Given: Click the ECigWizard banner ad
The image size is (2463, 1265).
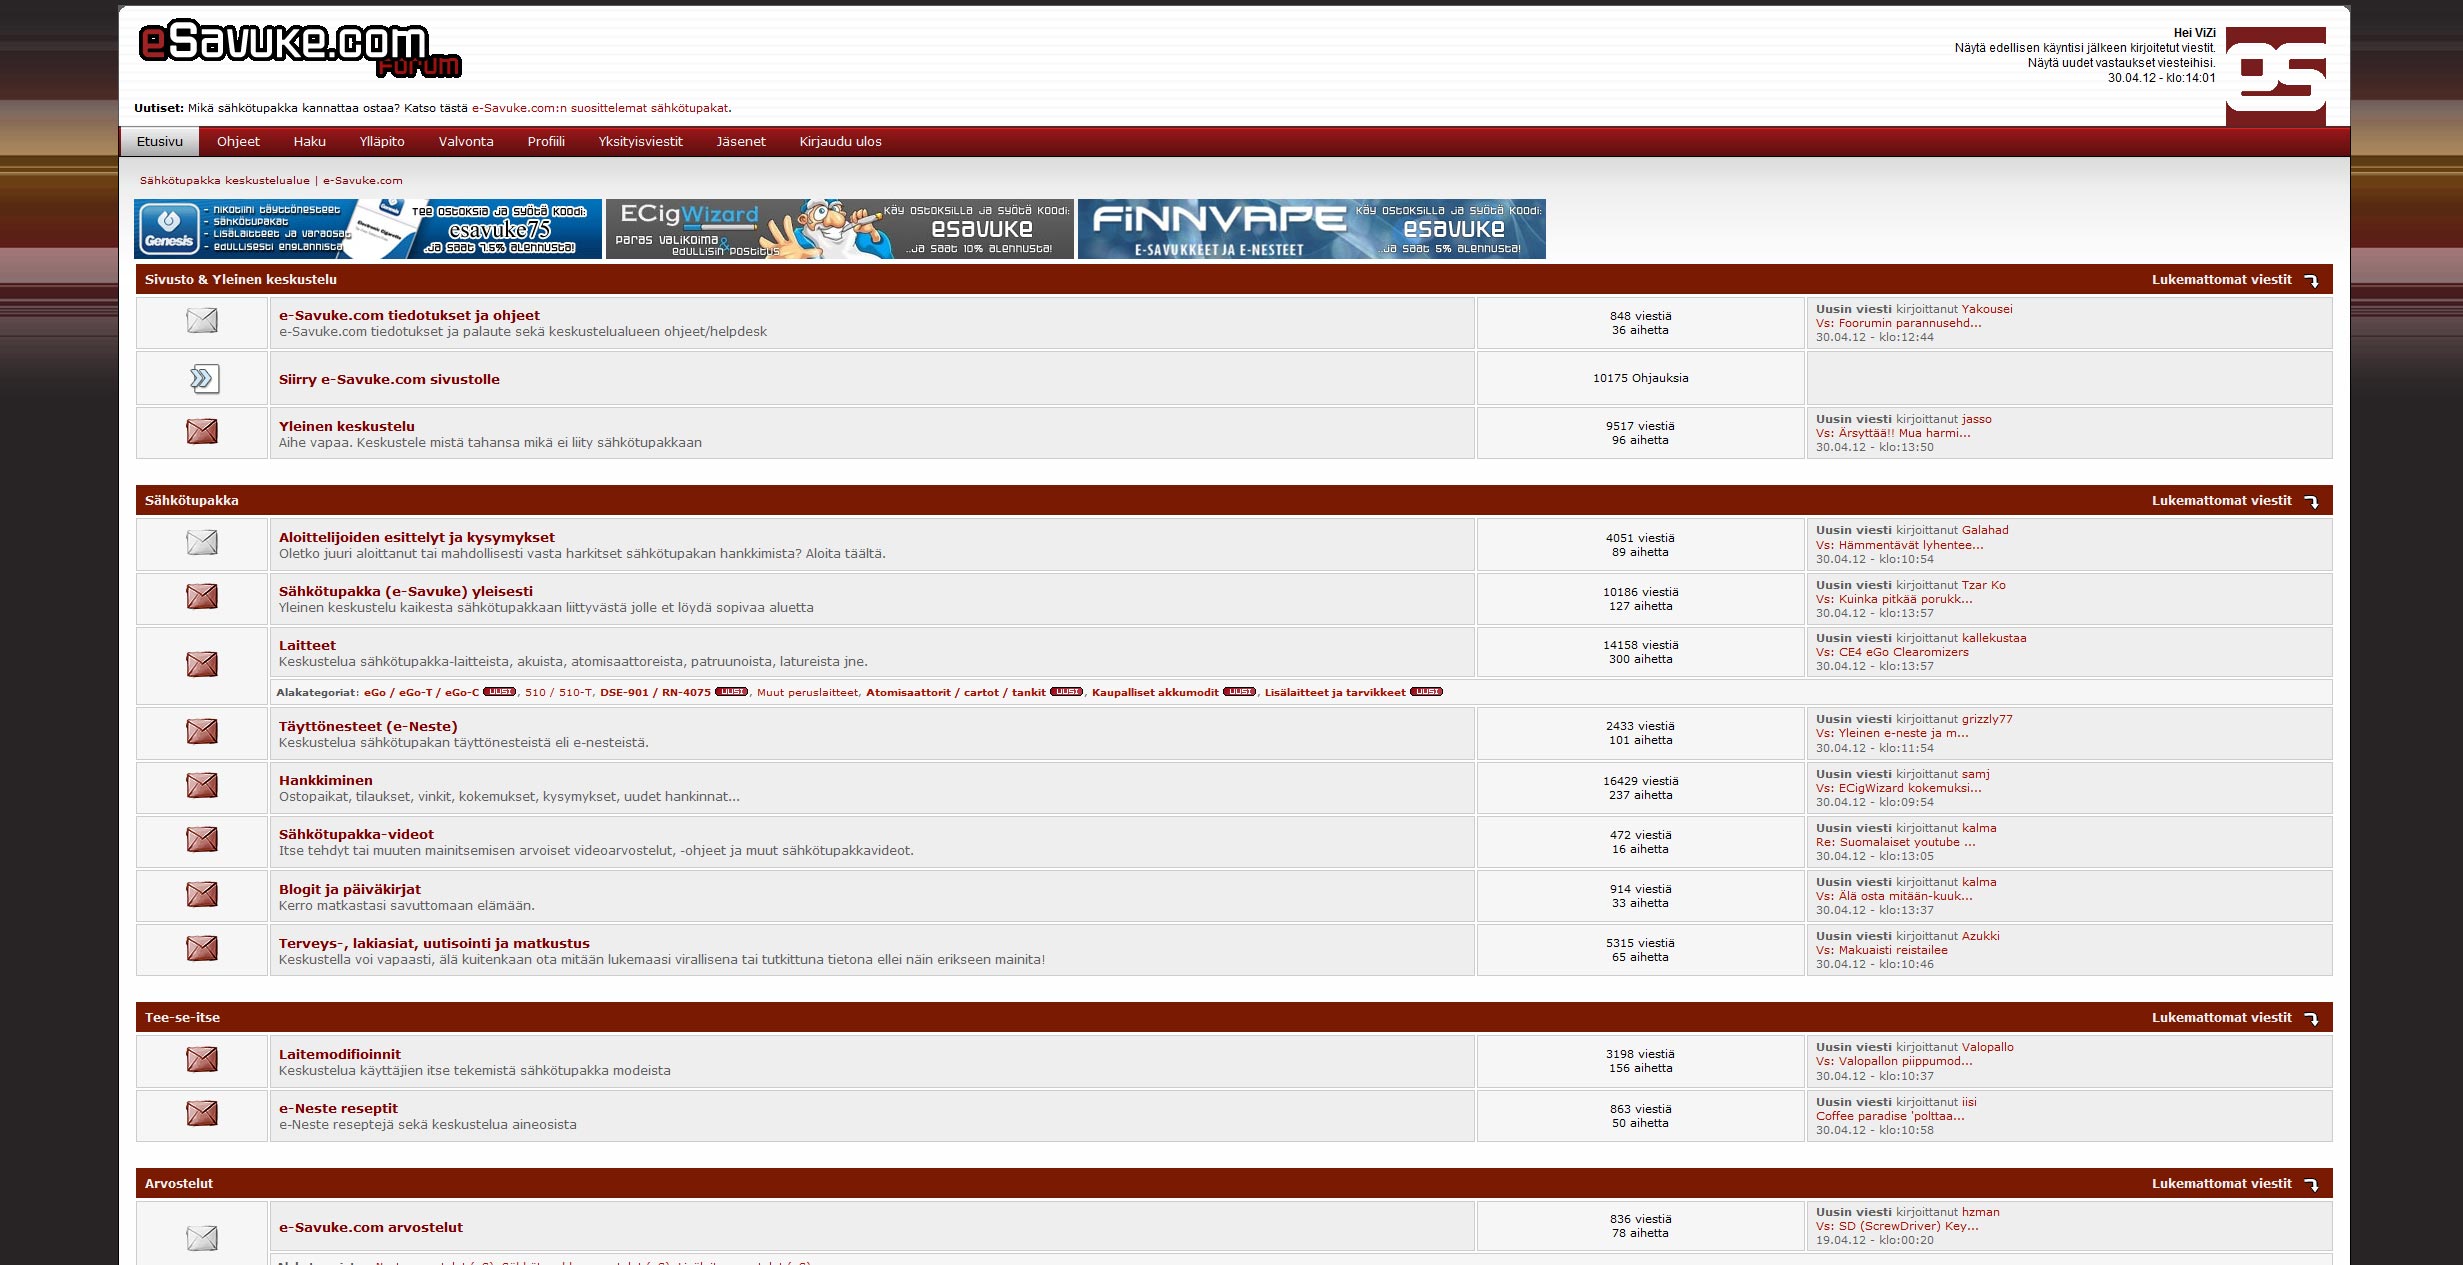Looking at the screenshot, I should pyautogui.click(x=840, y=229).
